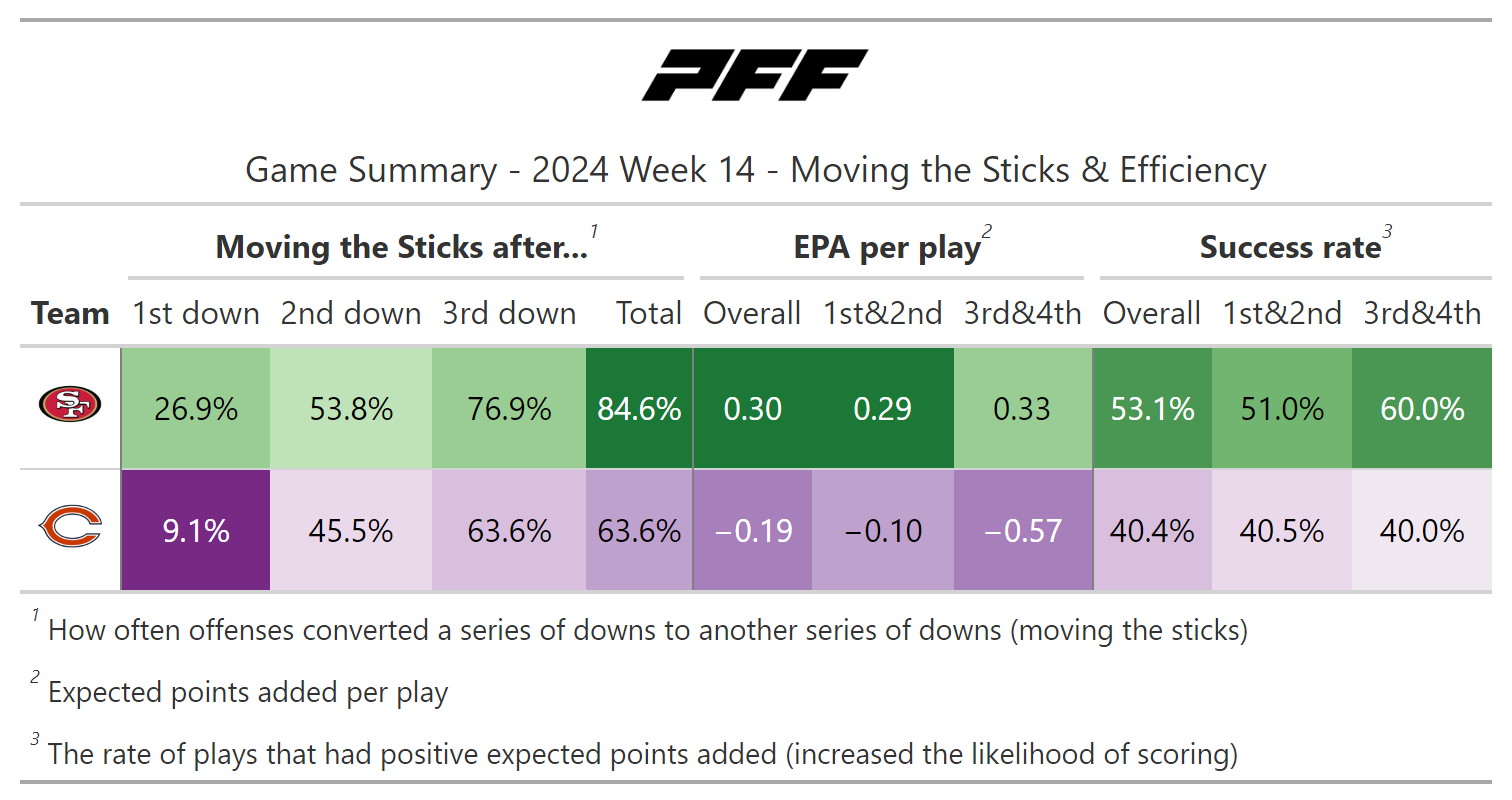The image size is (1512, 800).
Task: Click the Bears 9.1% purple cell
Action: [195, 530]
